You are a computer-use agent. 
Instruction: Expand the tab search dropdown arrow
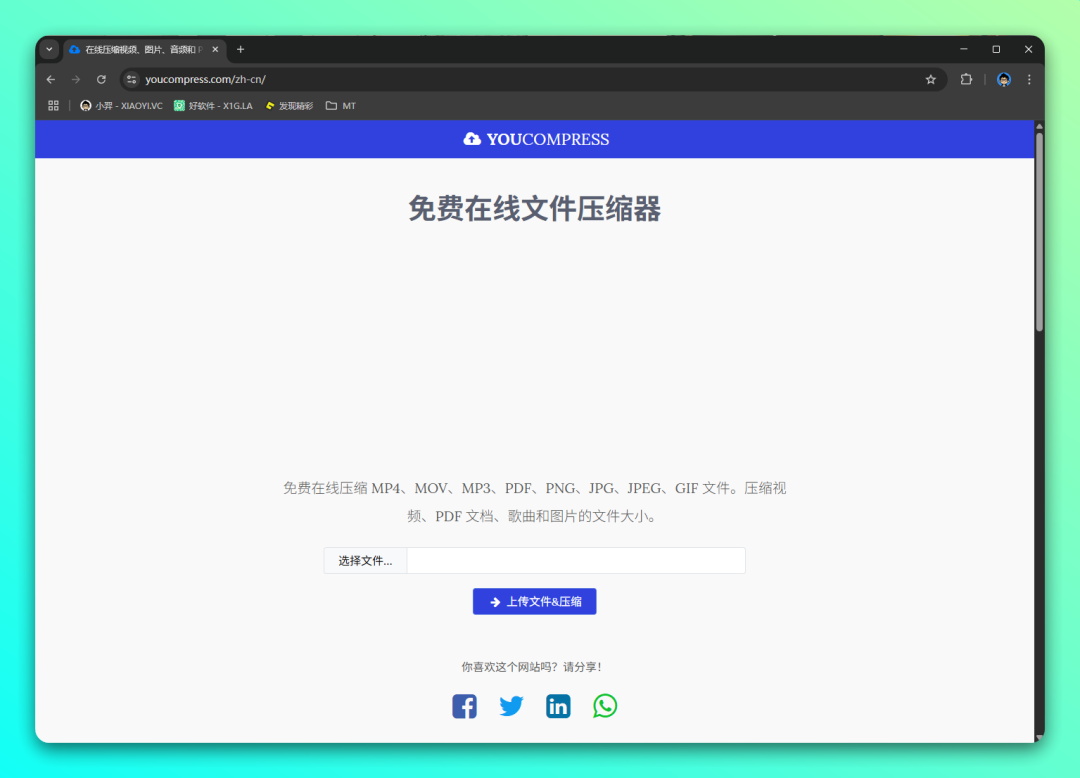click(x=49, y=50)
